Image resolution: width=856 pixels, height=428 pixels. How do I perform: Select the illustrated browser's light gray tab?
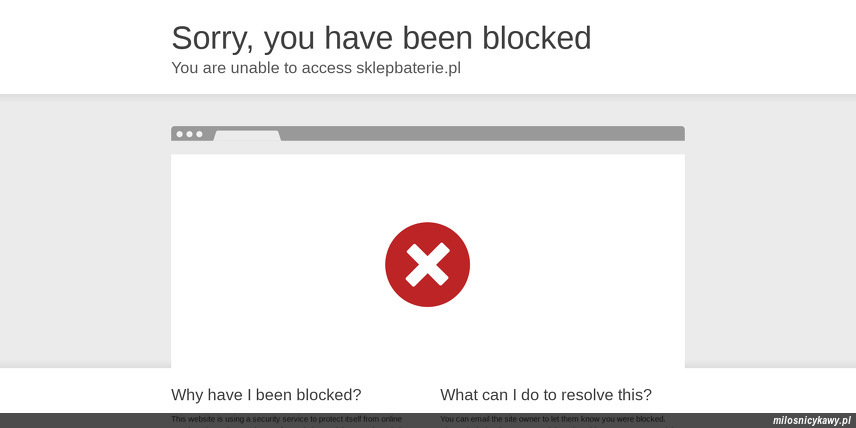247,136
